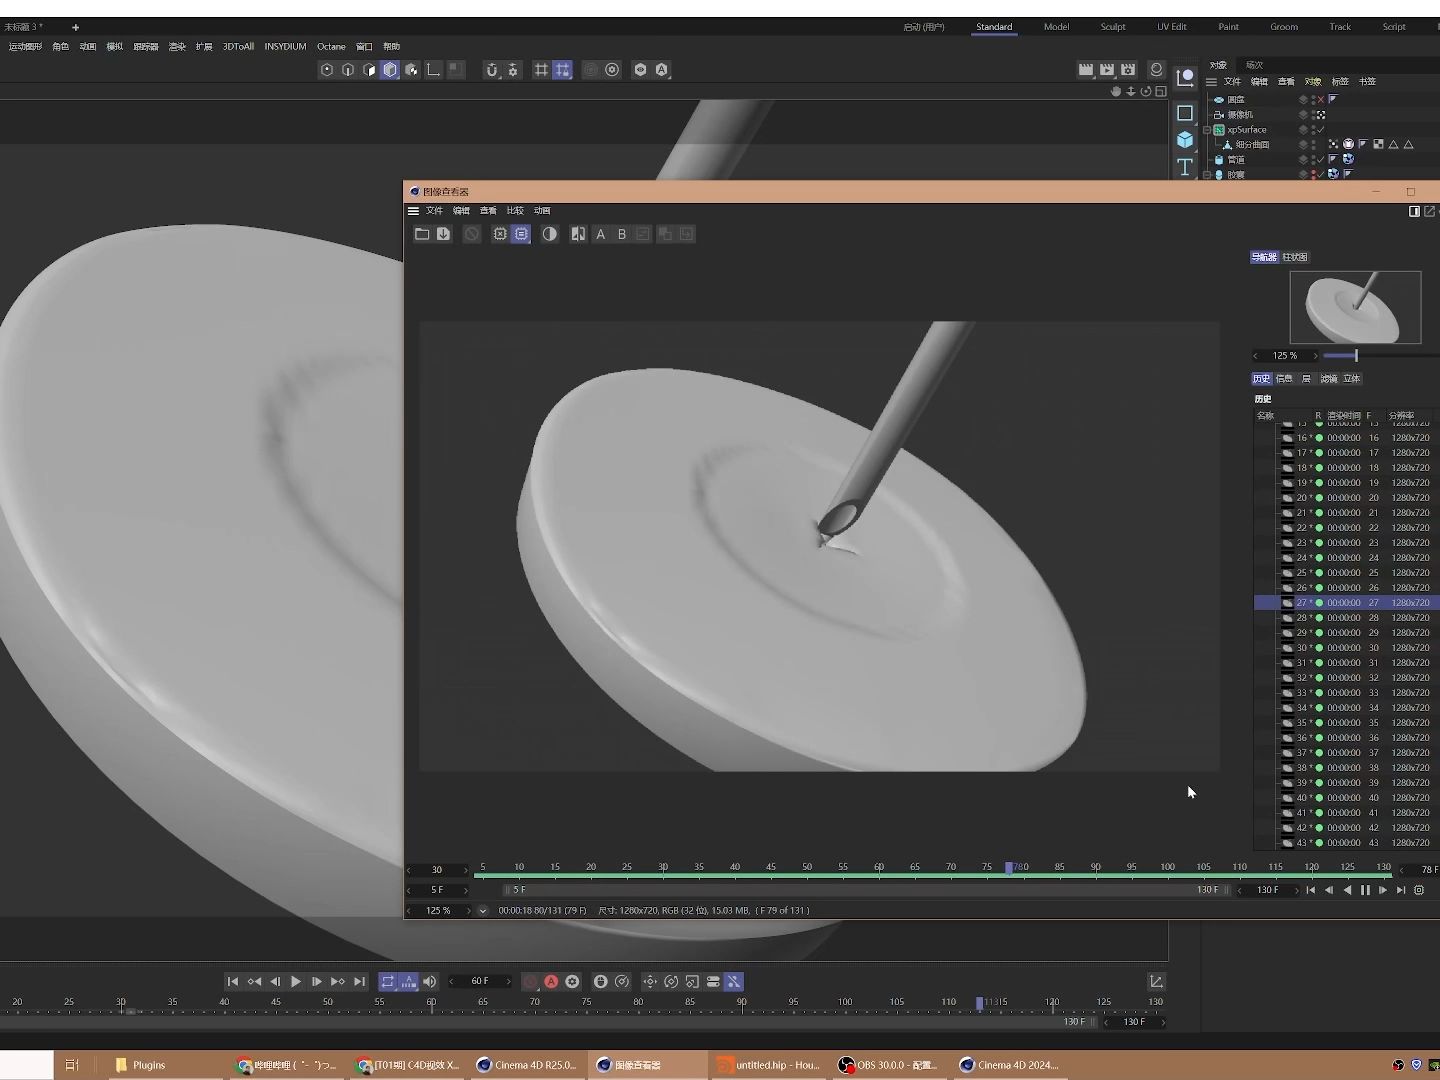Set image as B for comparison
This screenshot has height=1080, width=1440.
coord(621,234)
